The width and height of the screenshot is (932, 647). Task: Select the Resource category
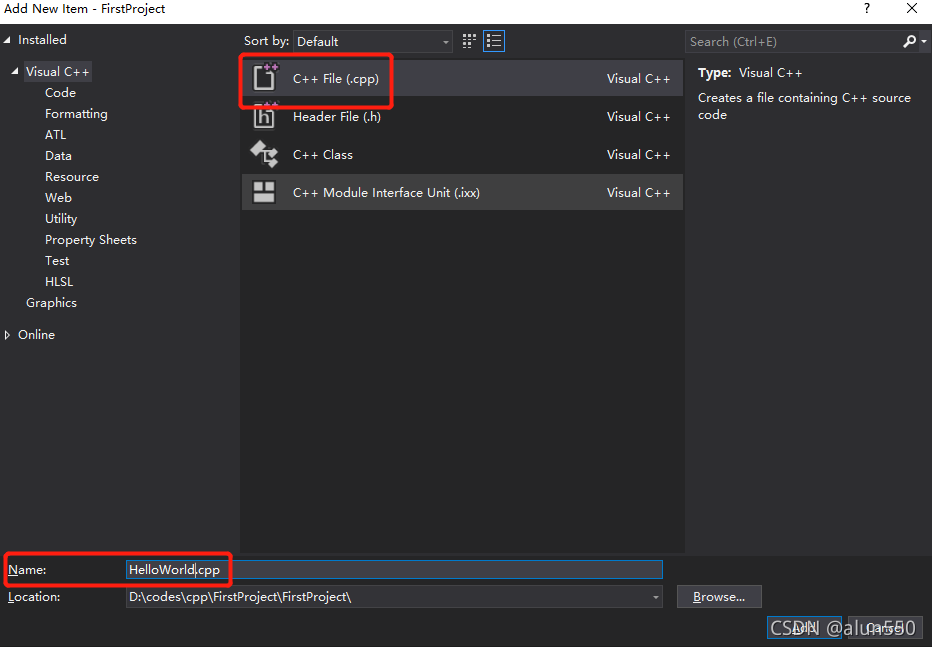72,176
